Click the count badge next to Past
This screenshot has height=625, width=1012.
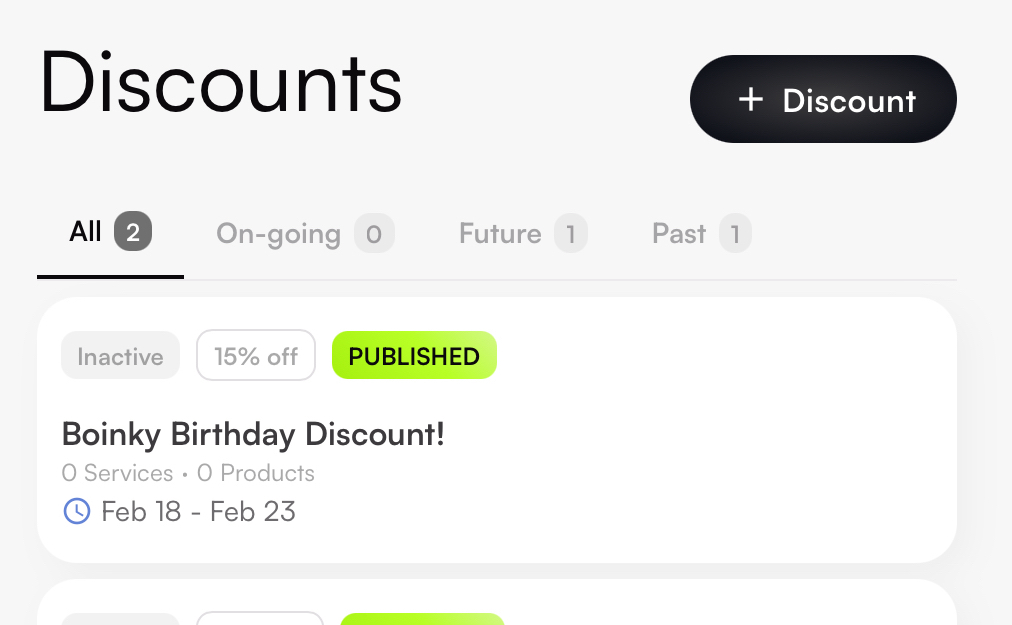pyautogui.click(x=735, y=234)
